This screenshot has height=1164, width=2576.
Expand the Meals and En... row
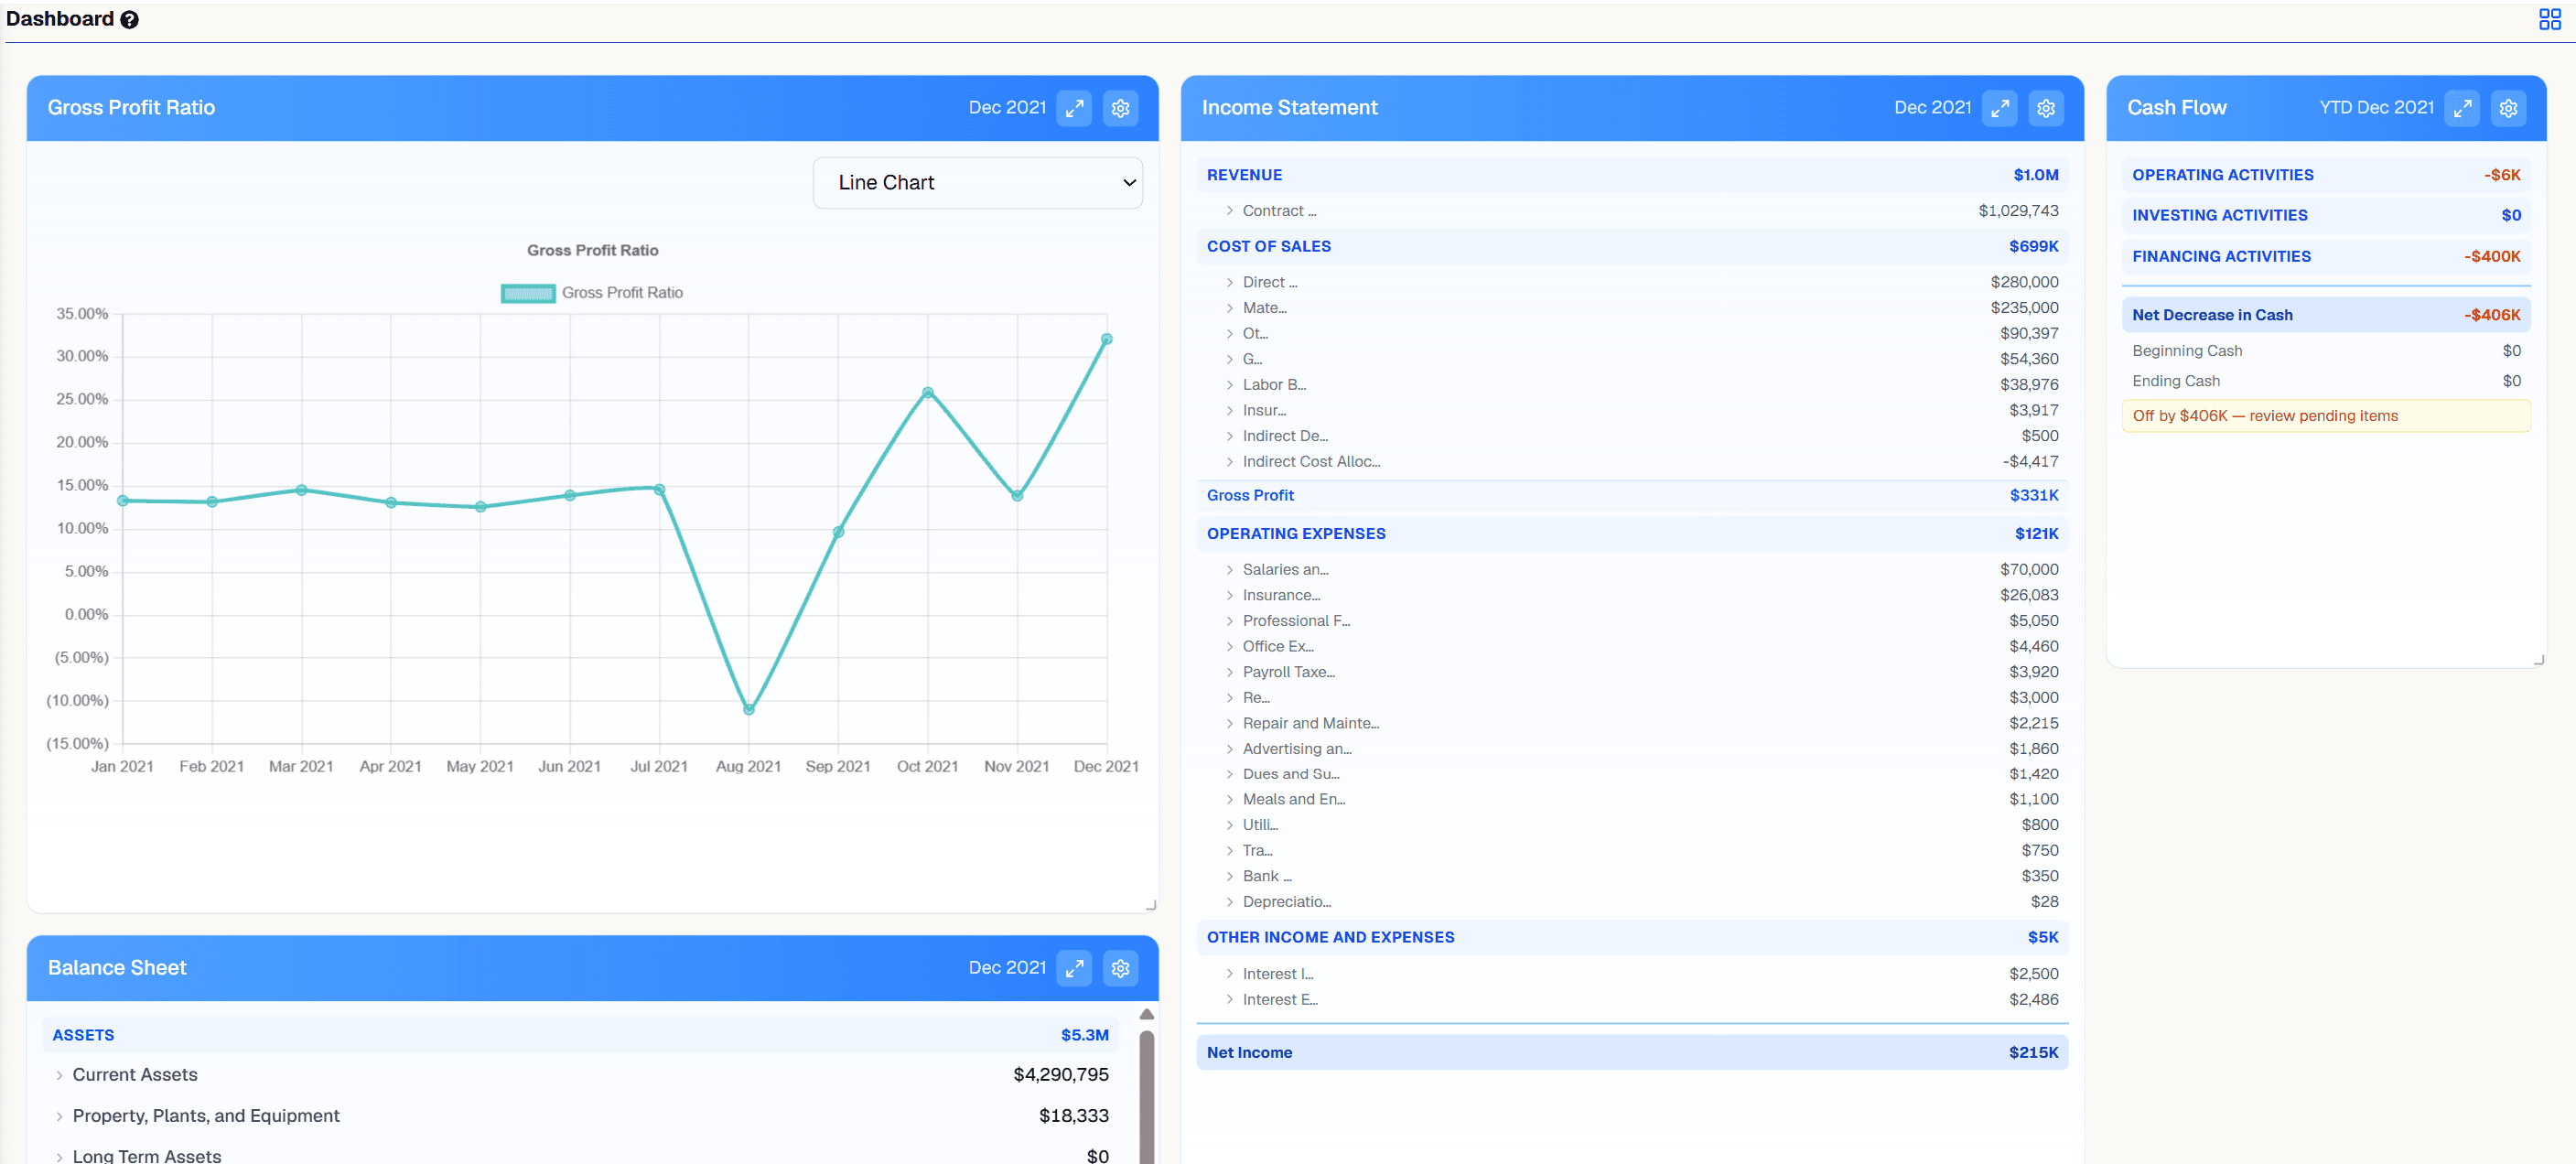pyautogui.click(x=1229, y=799)
